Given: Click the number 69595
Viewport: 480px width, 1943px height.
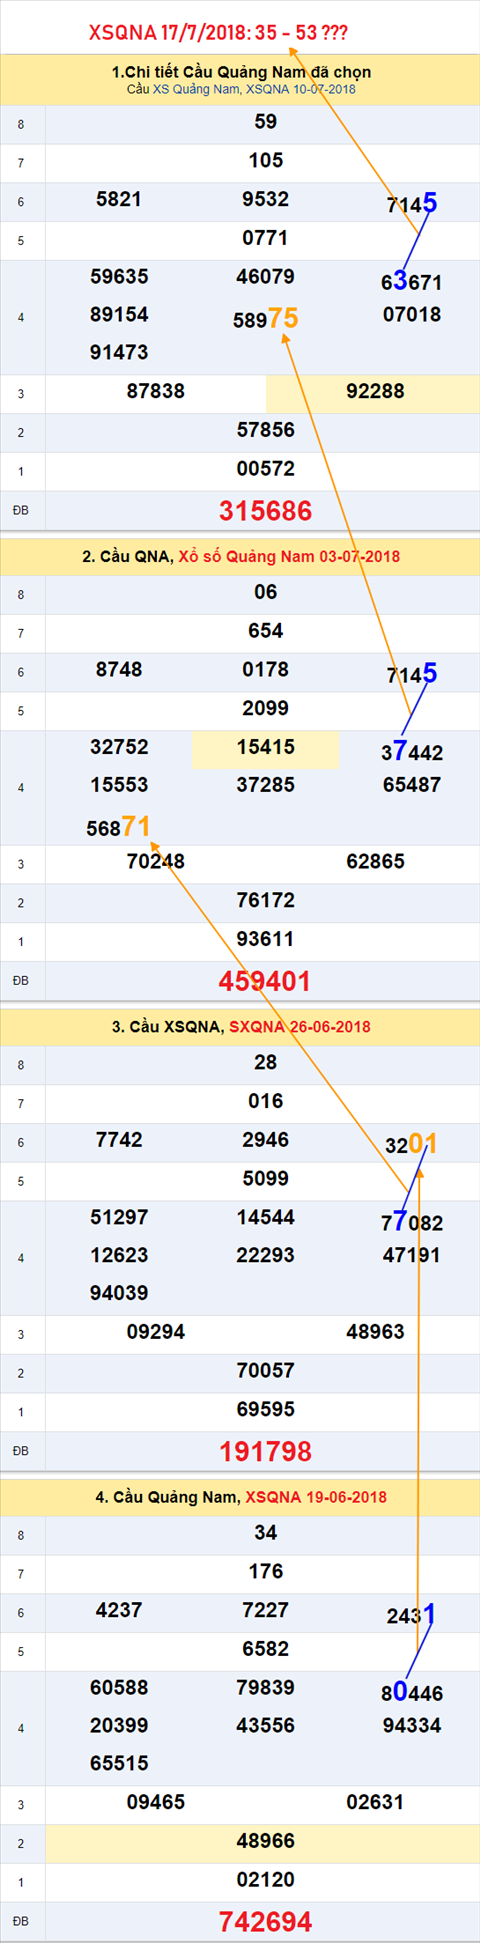Looking at the screenshot, I should click(x=266, y=1409).
